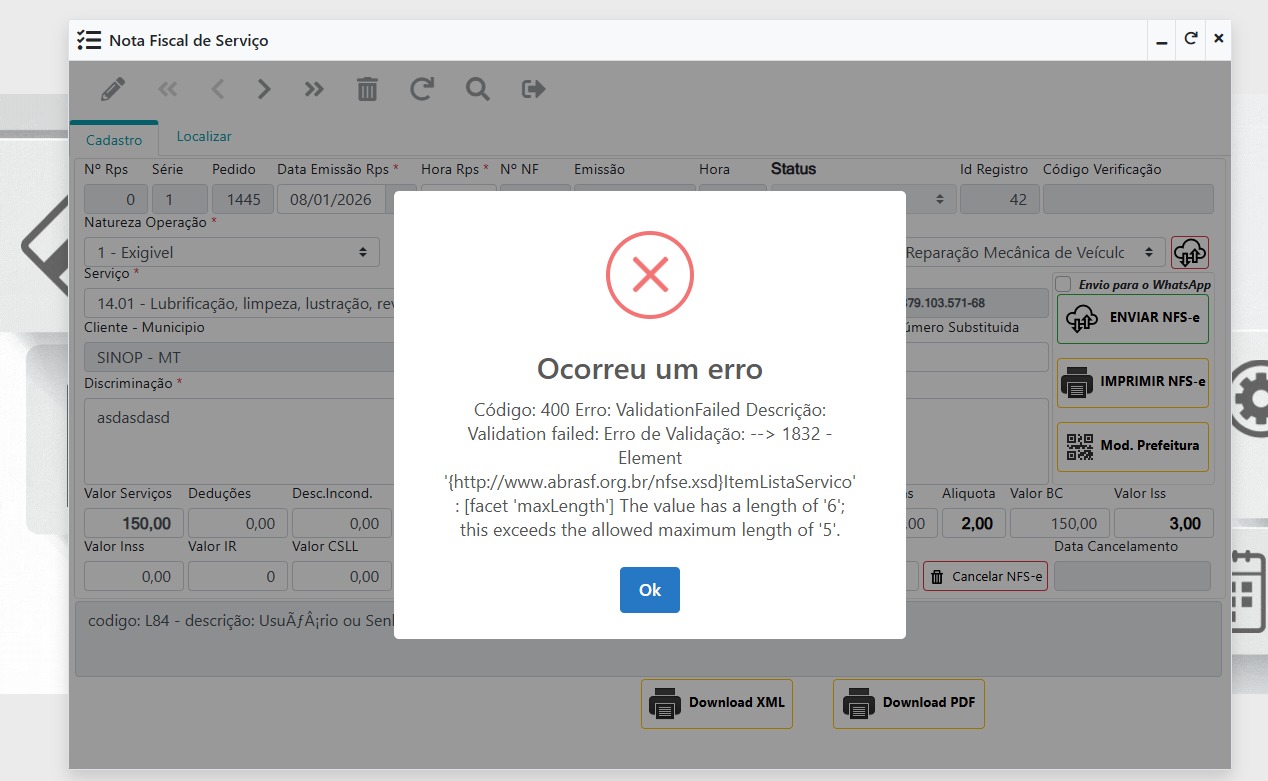The height and width of the screenshot is (781, 1268).
Task: Click the exit arrow icon in toolbar
Action: [x=534, y=89]
